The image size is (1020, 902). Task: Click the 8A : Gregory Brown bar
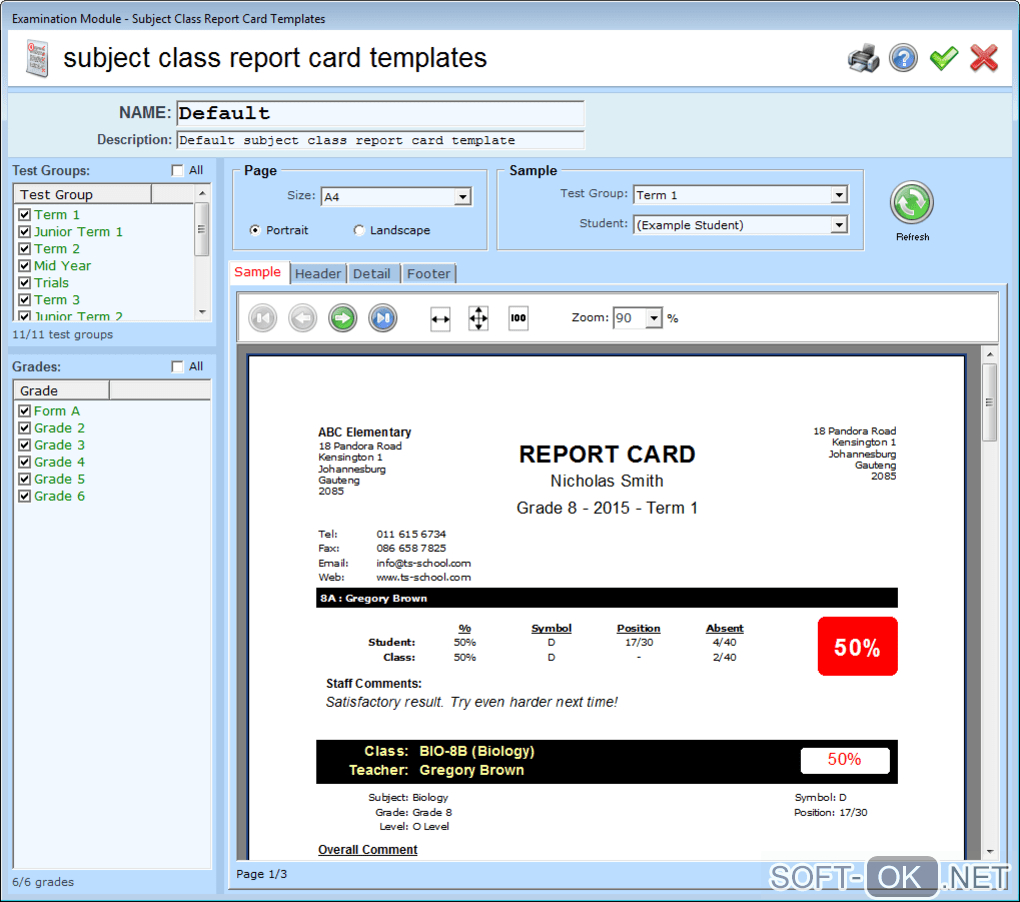(607, 598)
